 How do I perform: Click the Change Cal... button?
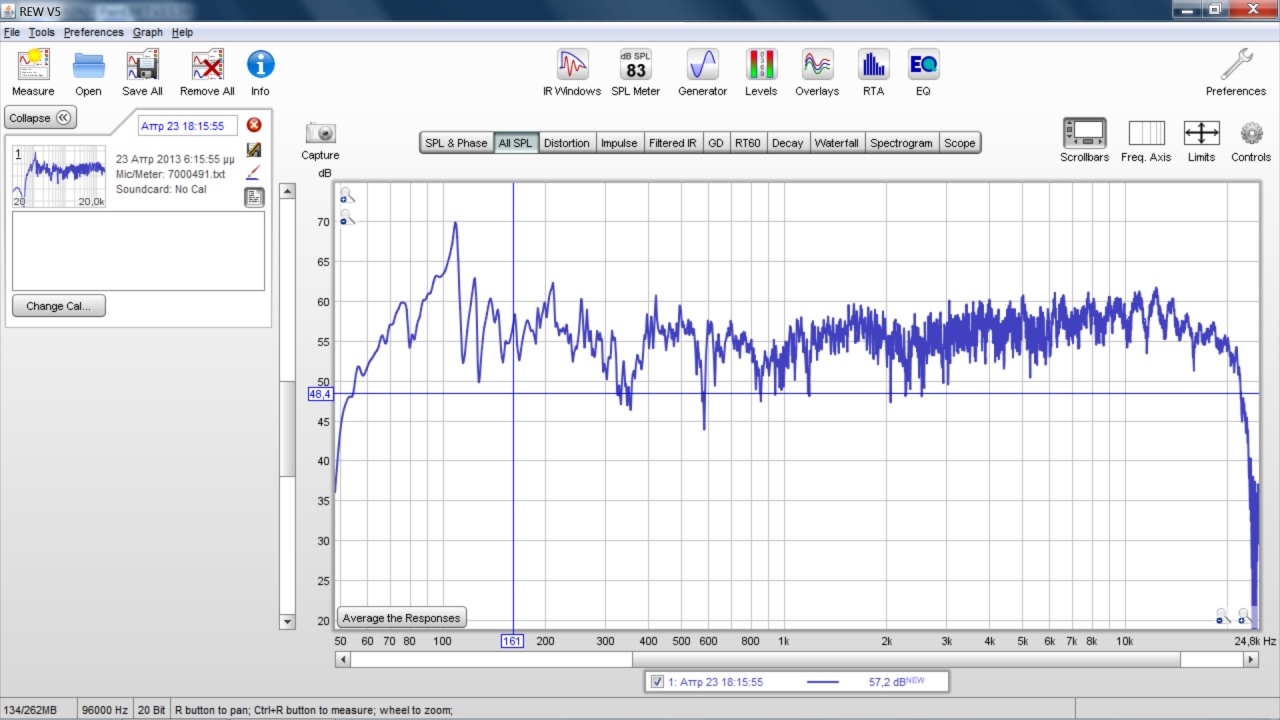point(59,306)
